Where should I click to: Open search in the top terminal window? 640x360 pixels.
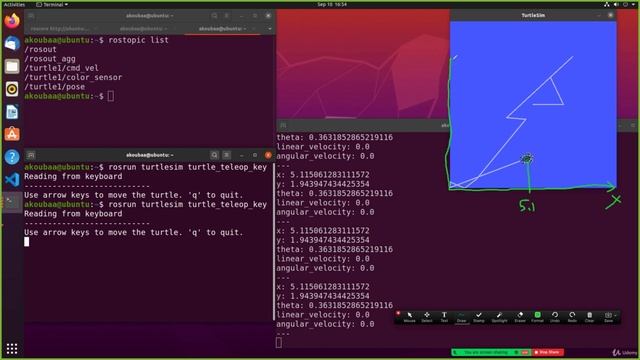(214, 16)
